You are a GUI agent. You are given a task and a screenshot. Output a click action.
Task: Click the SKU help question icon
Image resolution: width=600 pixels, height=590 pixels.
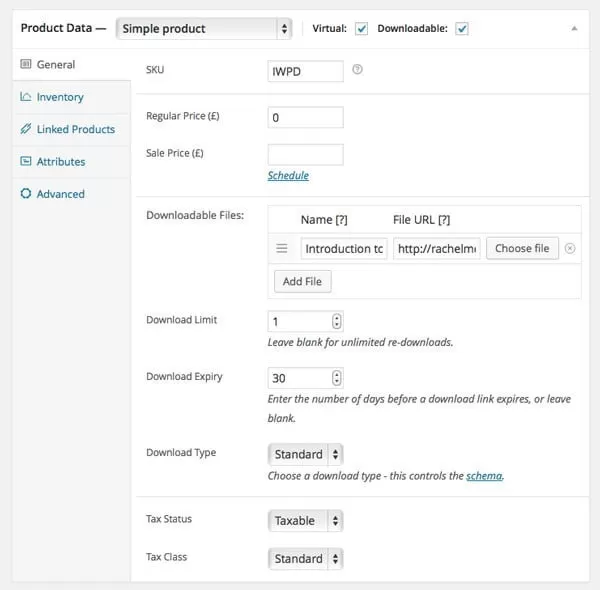click(x=357, y=70)
